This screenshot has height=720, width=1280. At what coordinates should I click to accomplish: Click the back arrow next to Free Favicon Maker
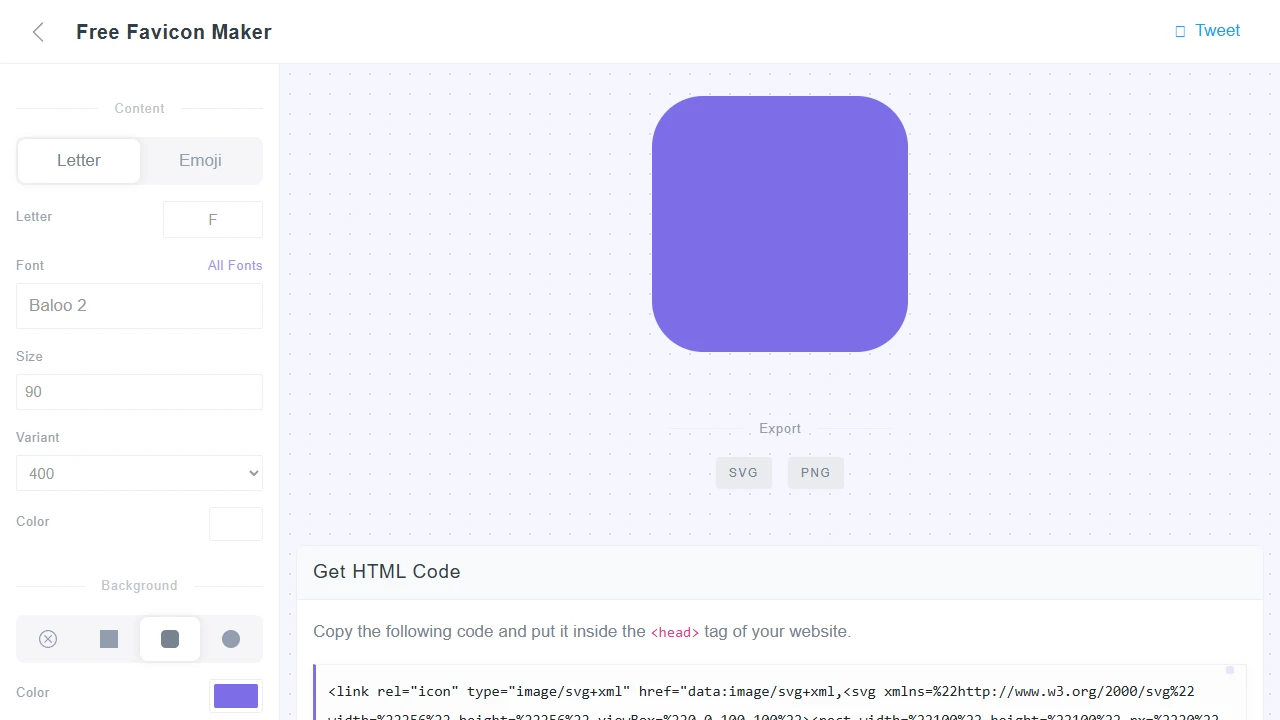37,31
